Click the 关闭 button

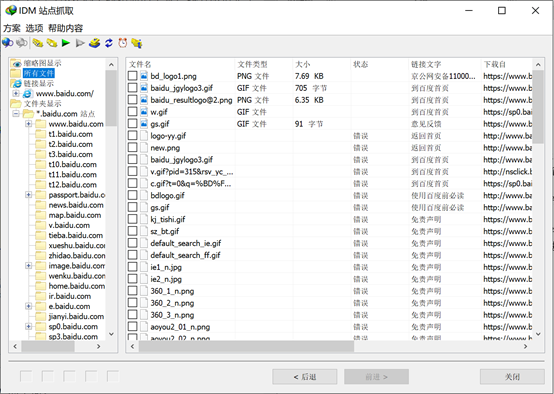[x=512, y=377]
